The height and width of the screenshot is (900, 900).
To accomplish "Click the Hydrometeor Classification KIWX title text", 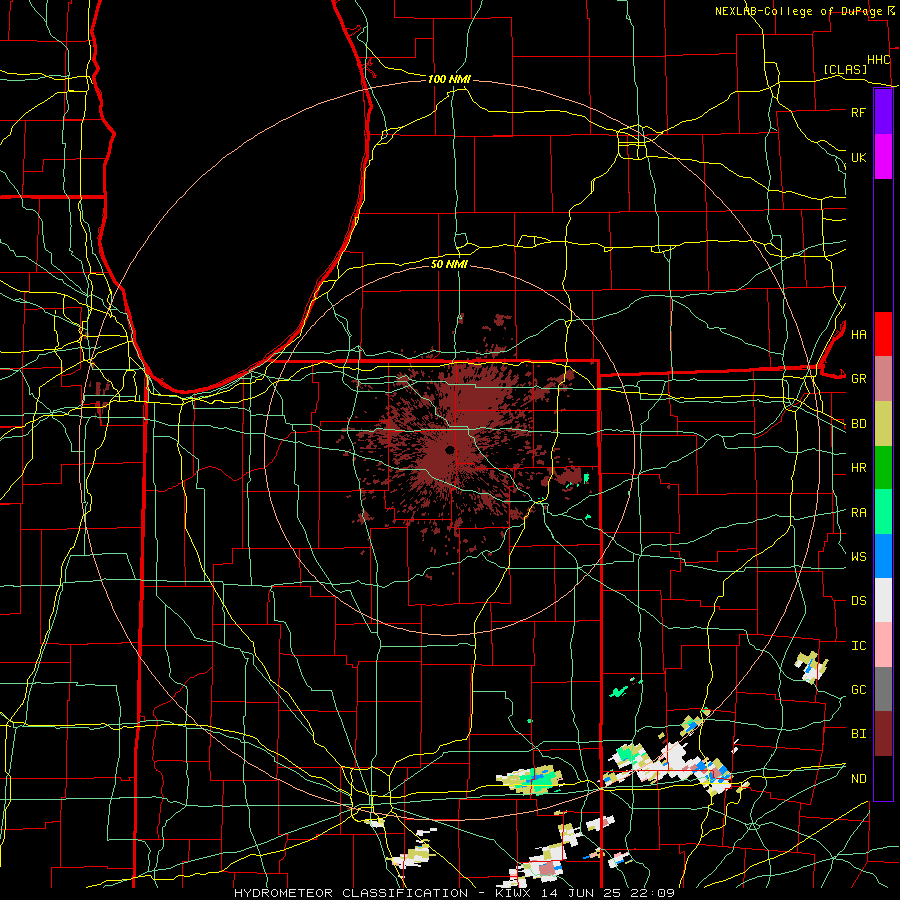I will click(x=454, y=893).
